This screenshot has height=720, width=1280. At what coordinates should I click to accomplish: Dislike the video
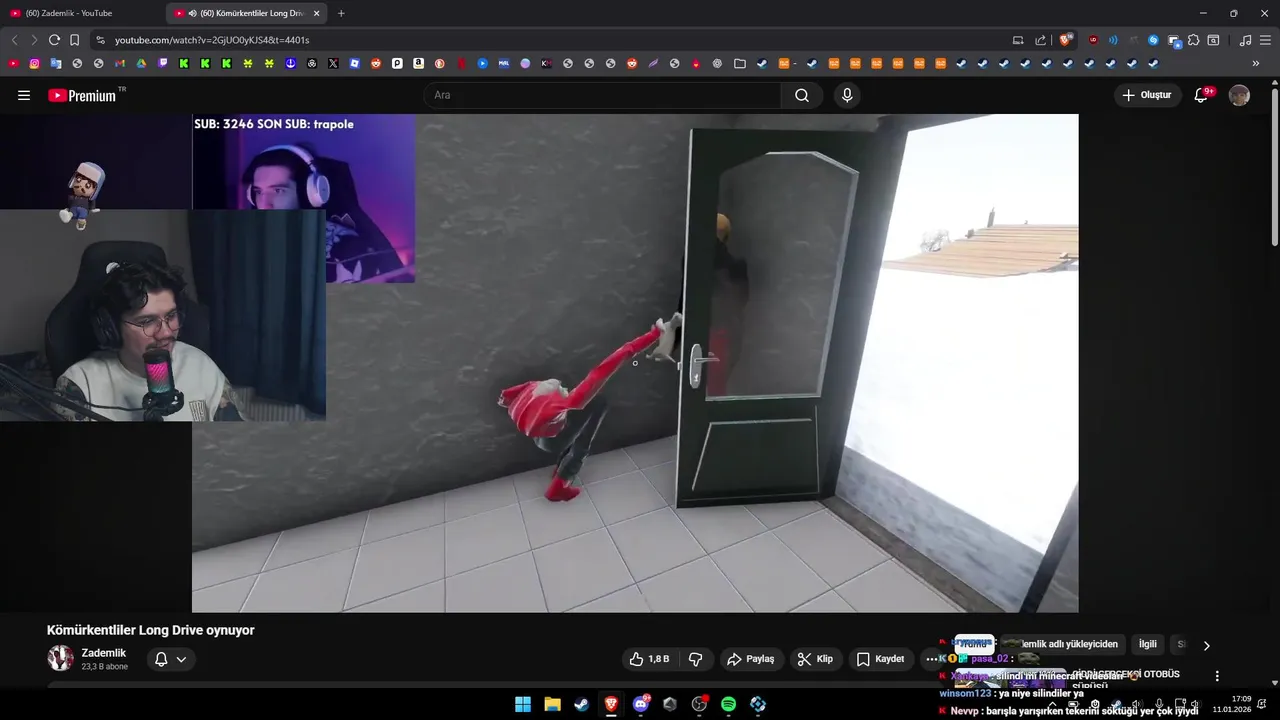(695, 659)
